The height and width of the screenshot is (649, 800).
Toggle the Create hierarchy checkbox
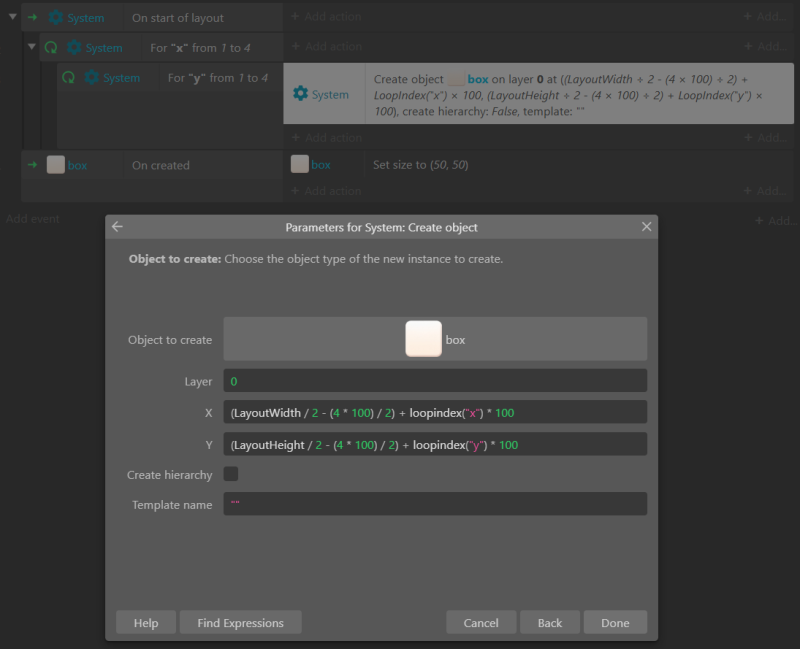click(231, 474)
